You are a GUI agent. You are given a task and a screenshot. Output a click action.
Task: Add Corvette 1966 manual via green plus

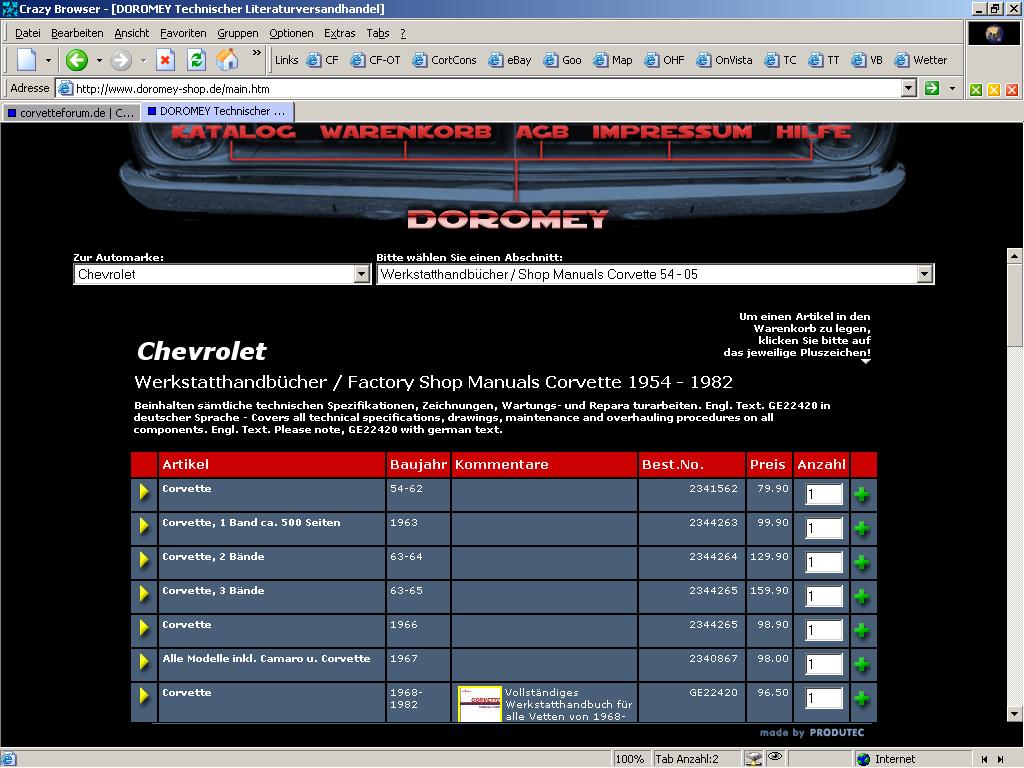coord(862,630)
